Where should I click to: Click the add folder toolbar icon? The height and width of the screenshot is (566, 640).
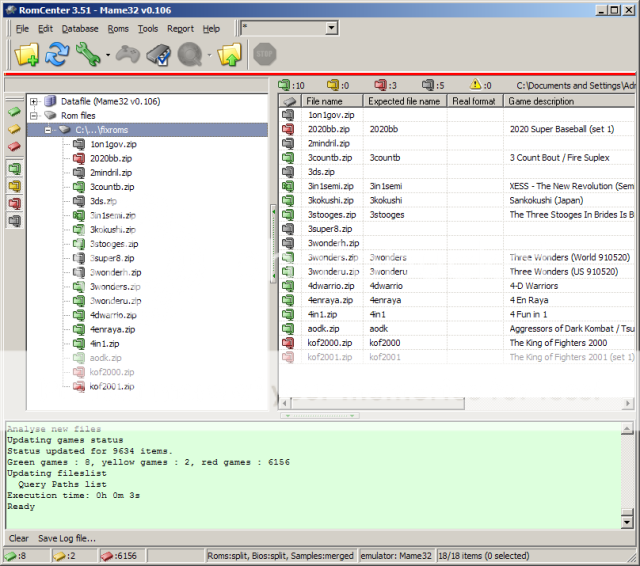tap(26, 56)
